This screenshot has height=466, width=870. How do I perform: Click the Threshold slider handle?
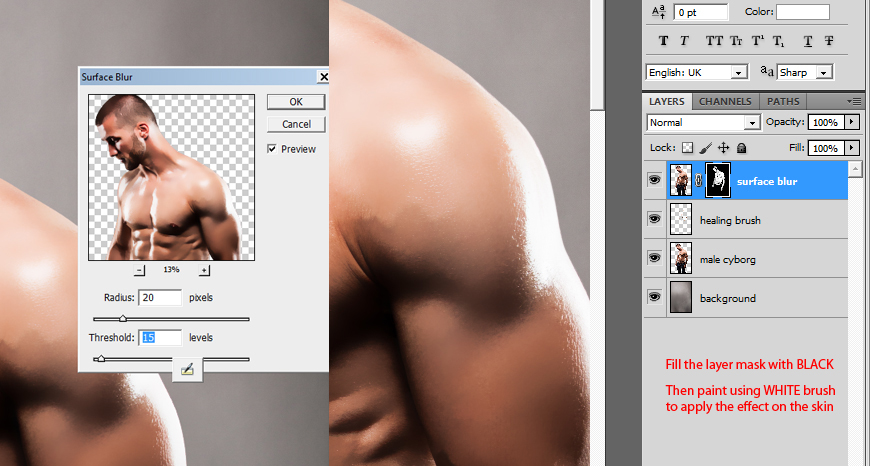point(100,359)
